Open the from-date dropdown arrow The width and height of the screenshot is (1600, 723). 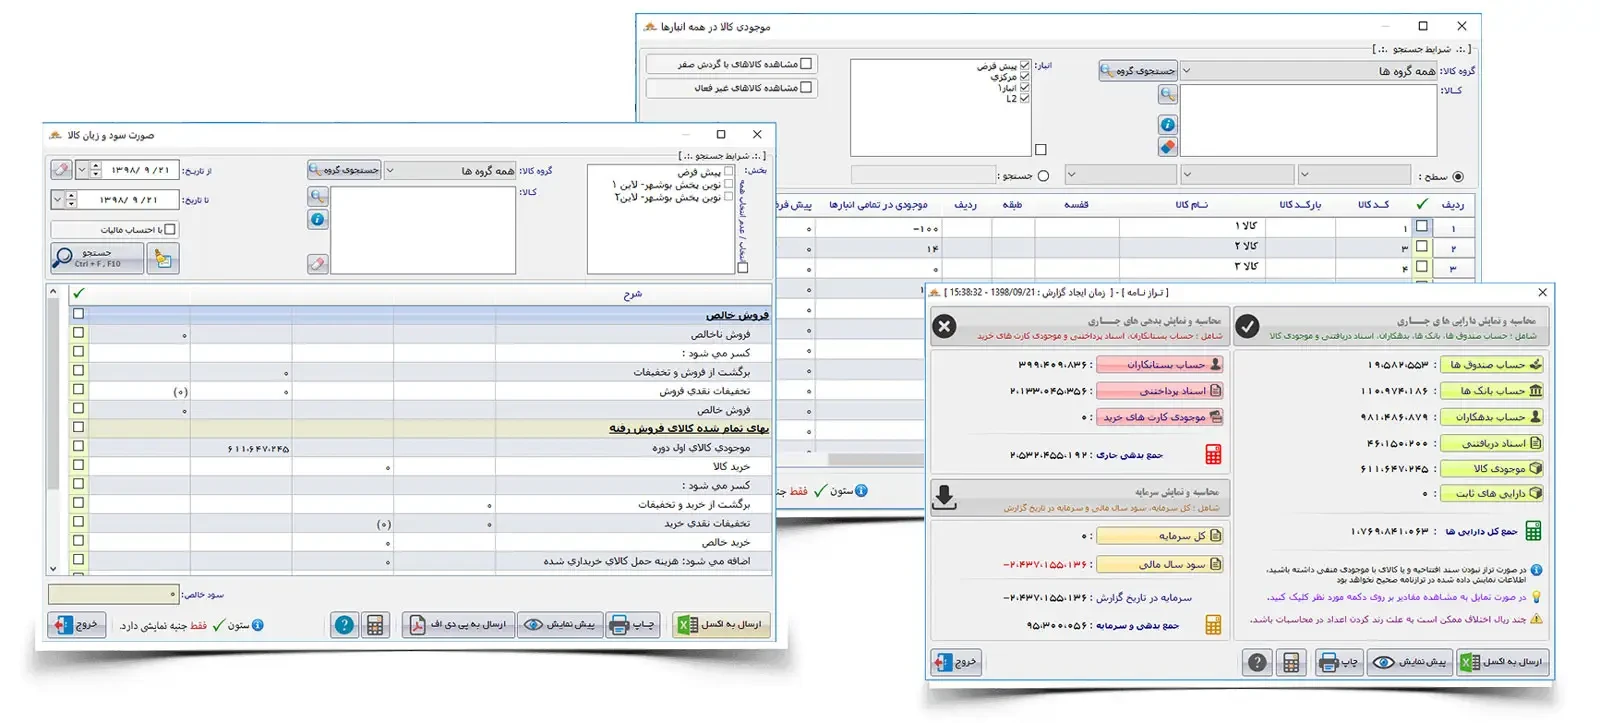tap(81, 170)
